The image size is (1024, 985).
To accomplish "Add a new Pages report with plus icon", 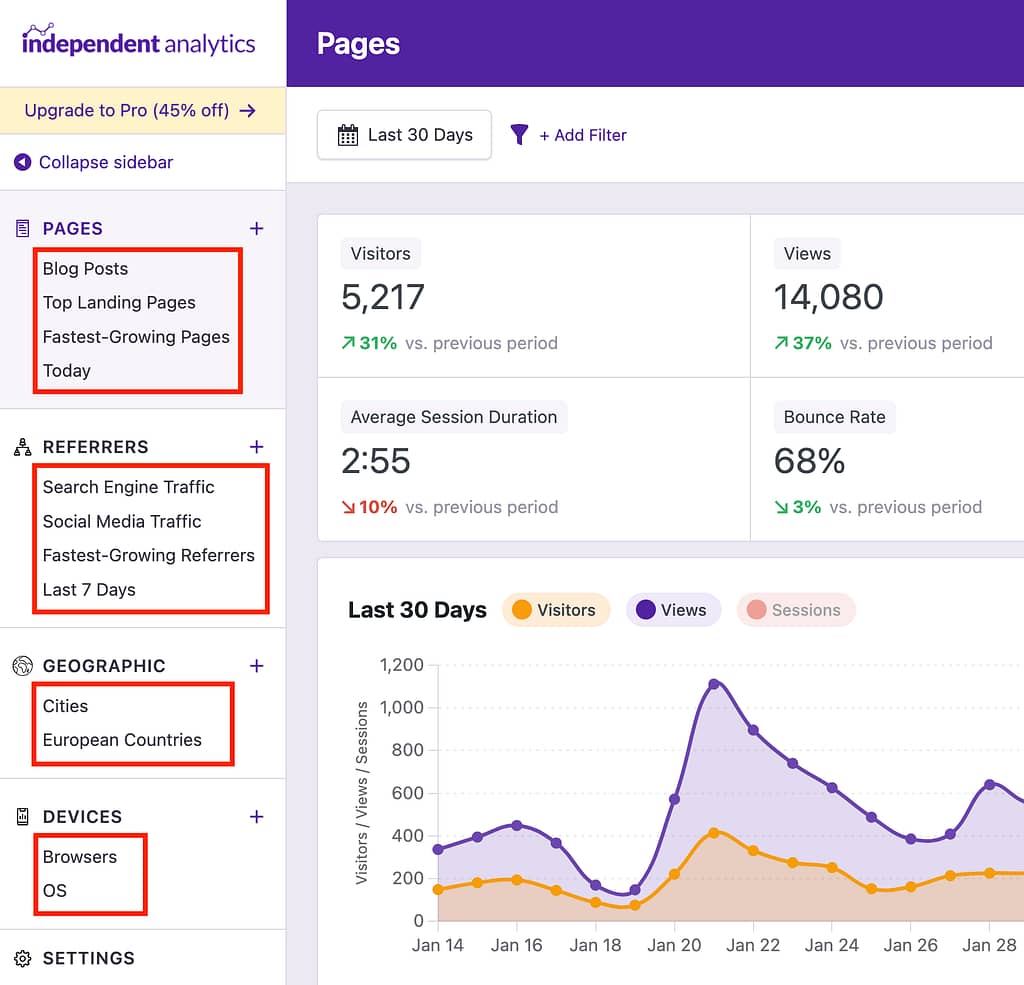I will (x=257, y=228).
